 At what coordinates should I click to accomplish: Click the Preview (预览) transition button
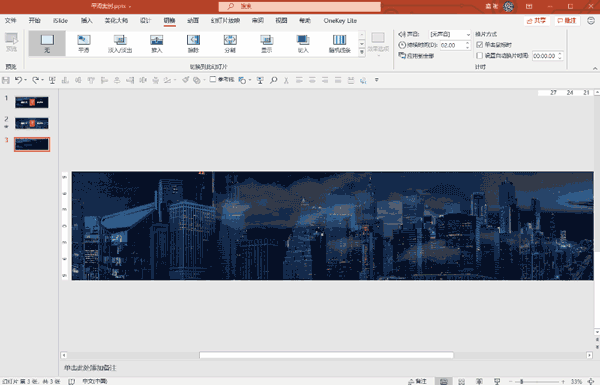point(11,42)
